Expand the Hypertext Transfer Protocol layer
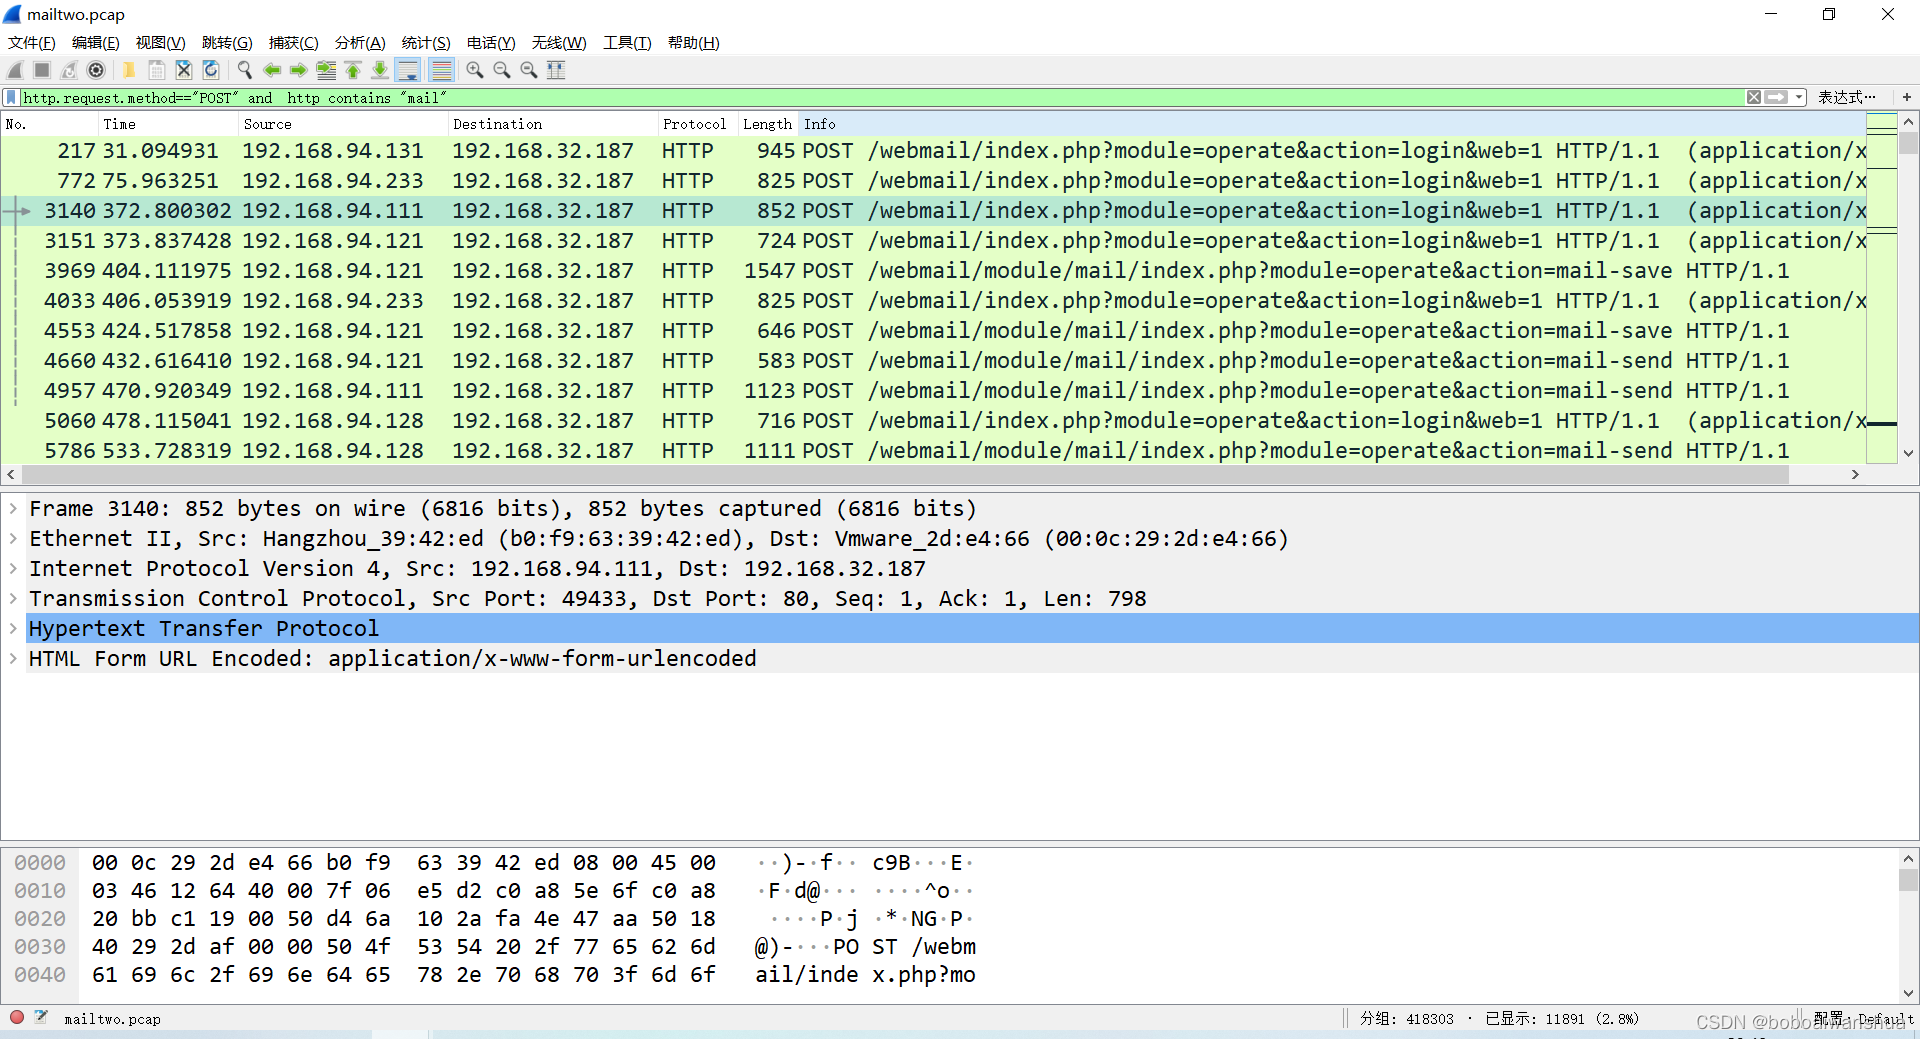This screenshot has height=1039, width=1920. [13, 629]
